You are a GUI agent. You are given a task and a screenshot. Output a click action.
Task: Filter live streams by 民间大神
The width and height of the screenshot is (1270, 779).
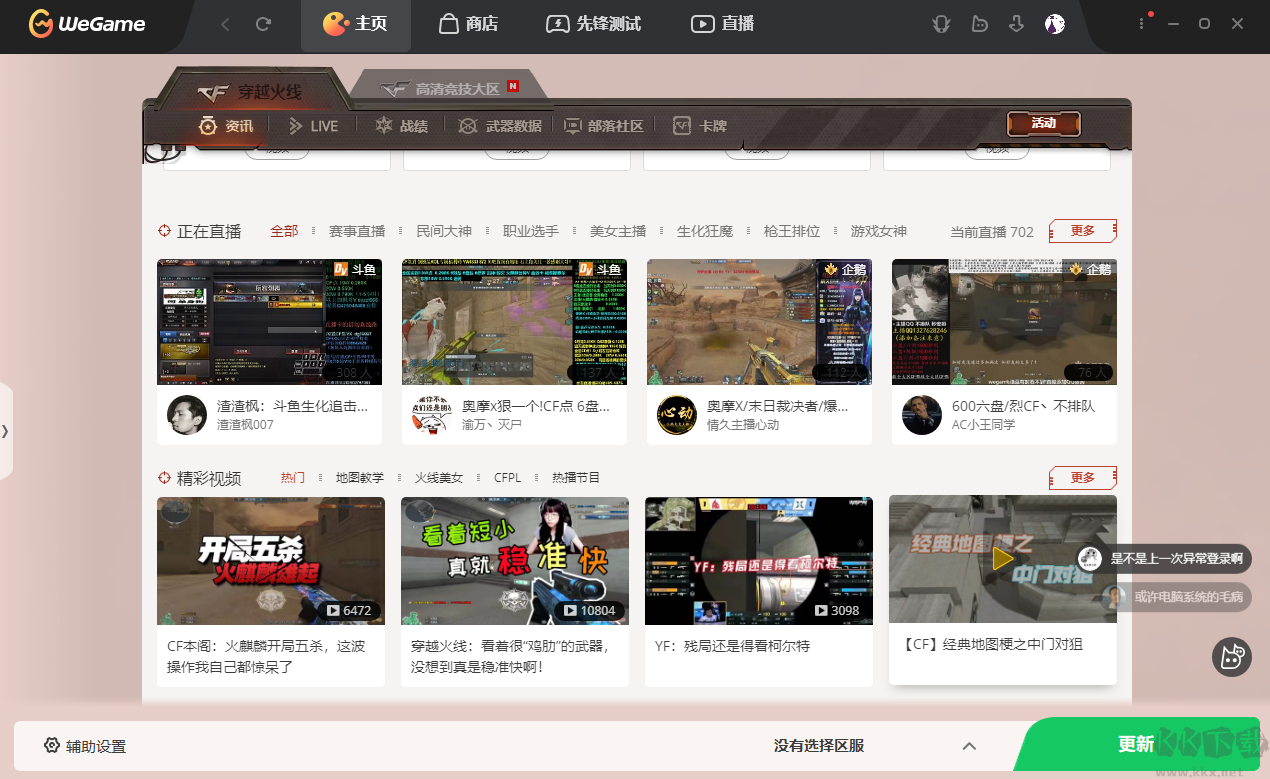point(444,231)
